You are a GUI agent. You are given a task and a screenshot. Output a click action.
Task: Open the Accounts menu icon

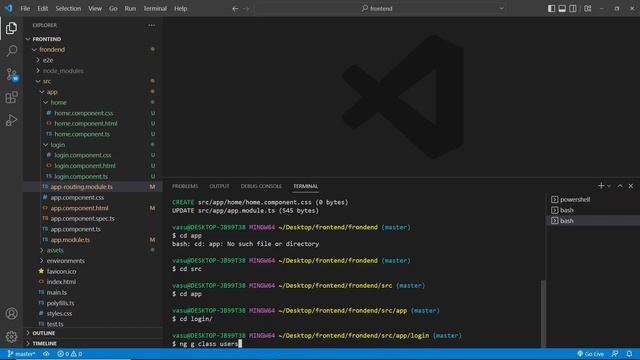coord(11,313)
